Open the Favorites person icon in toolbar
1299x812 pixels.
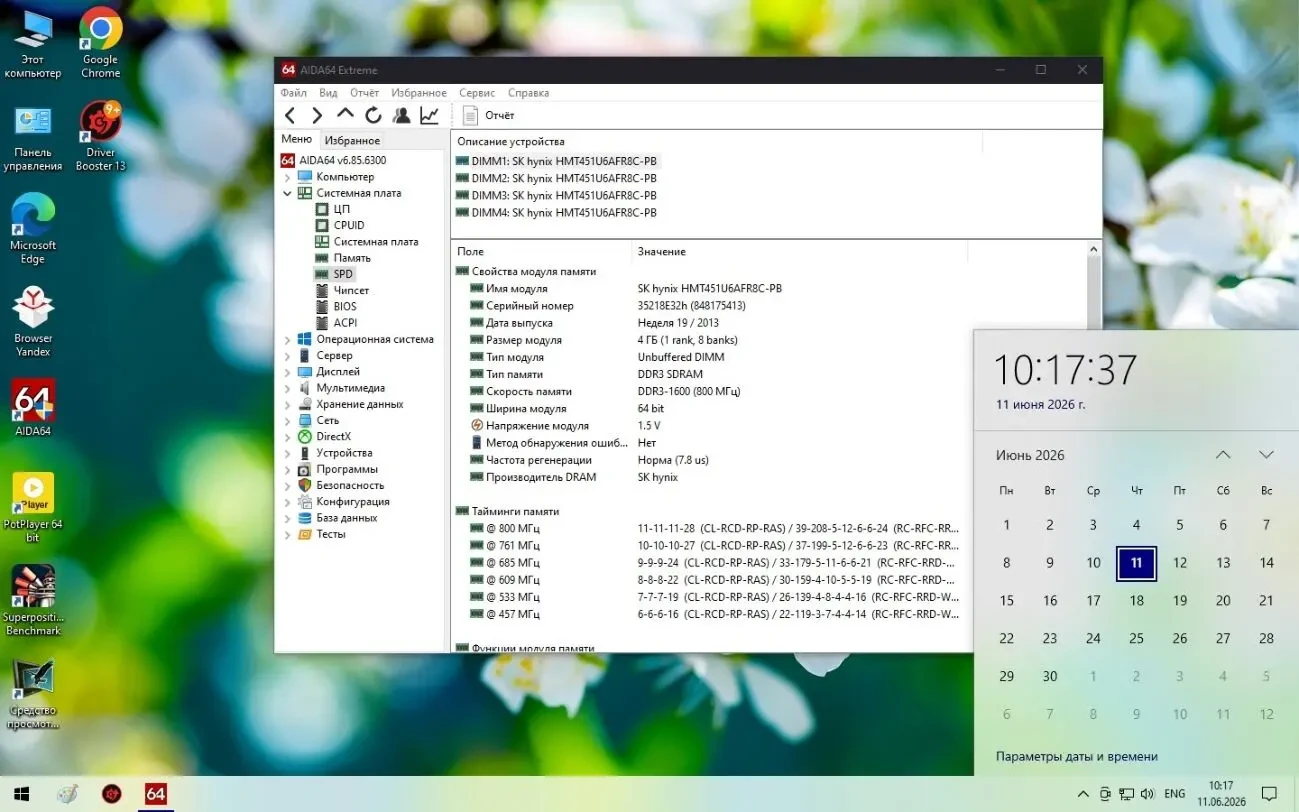pyautogui.click(x=401, y=115)
